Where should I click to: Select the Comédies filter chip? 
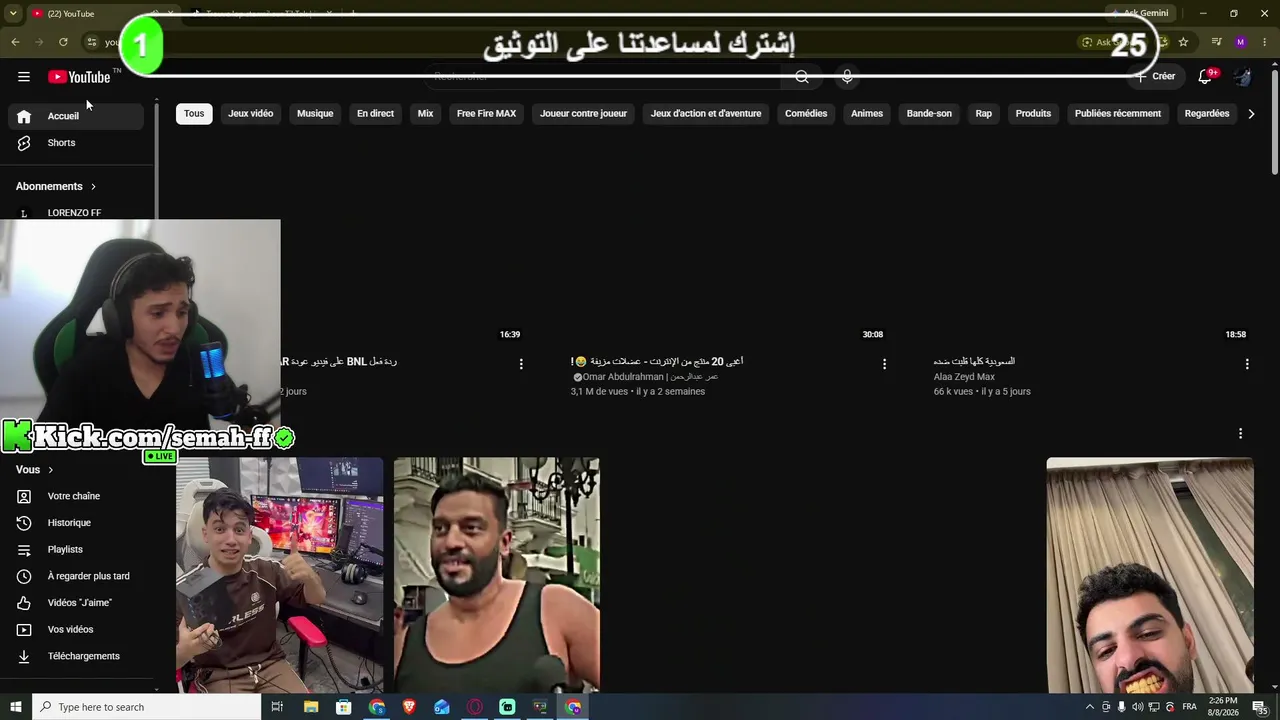pos(806,114)
